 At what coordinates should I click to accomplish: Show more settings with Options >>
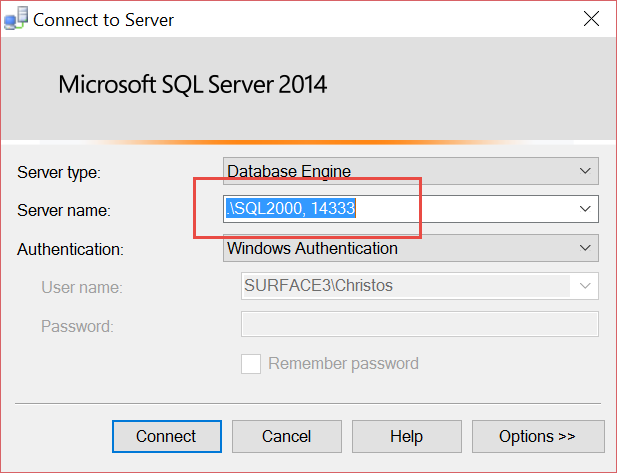[x=538, y=436]
